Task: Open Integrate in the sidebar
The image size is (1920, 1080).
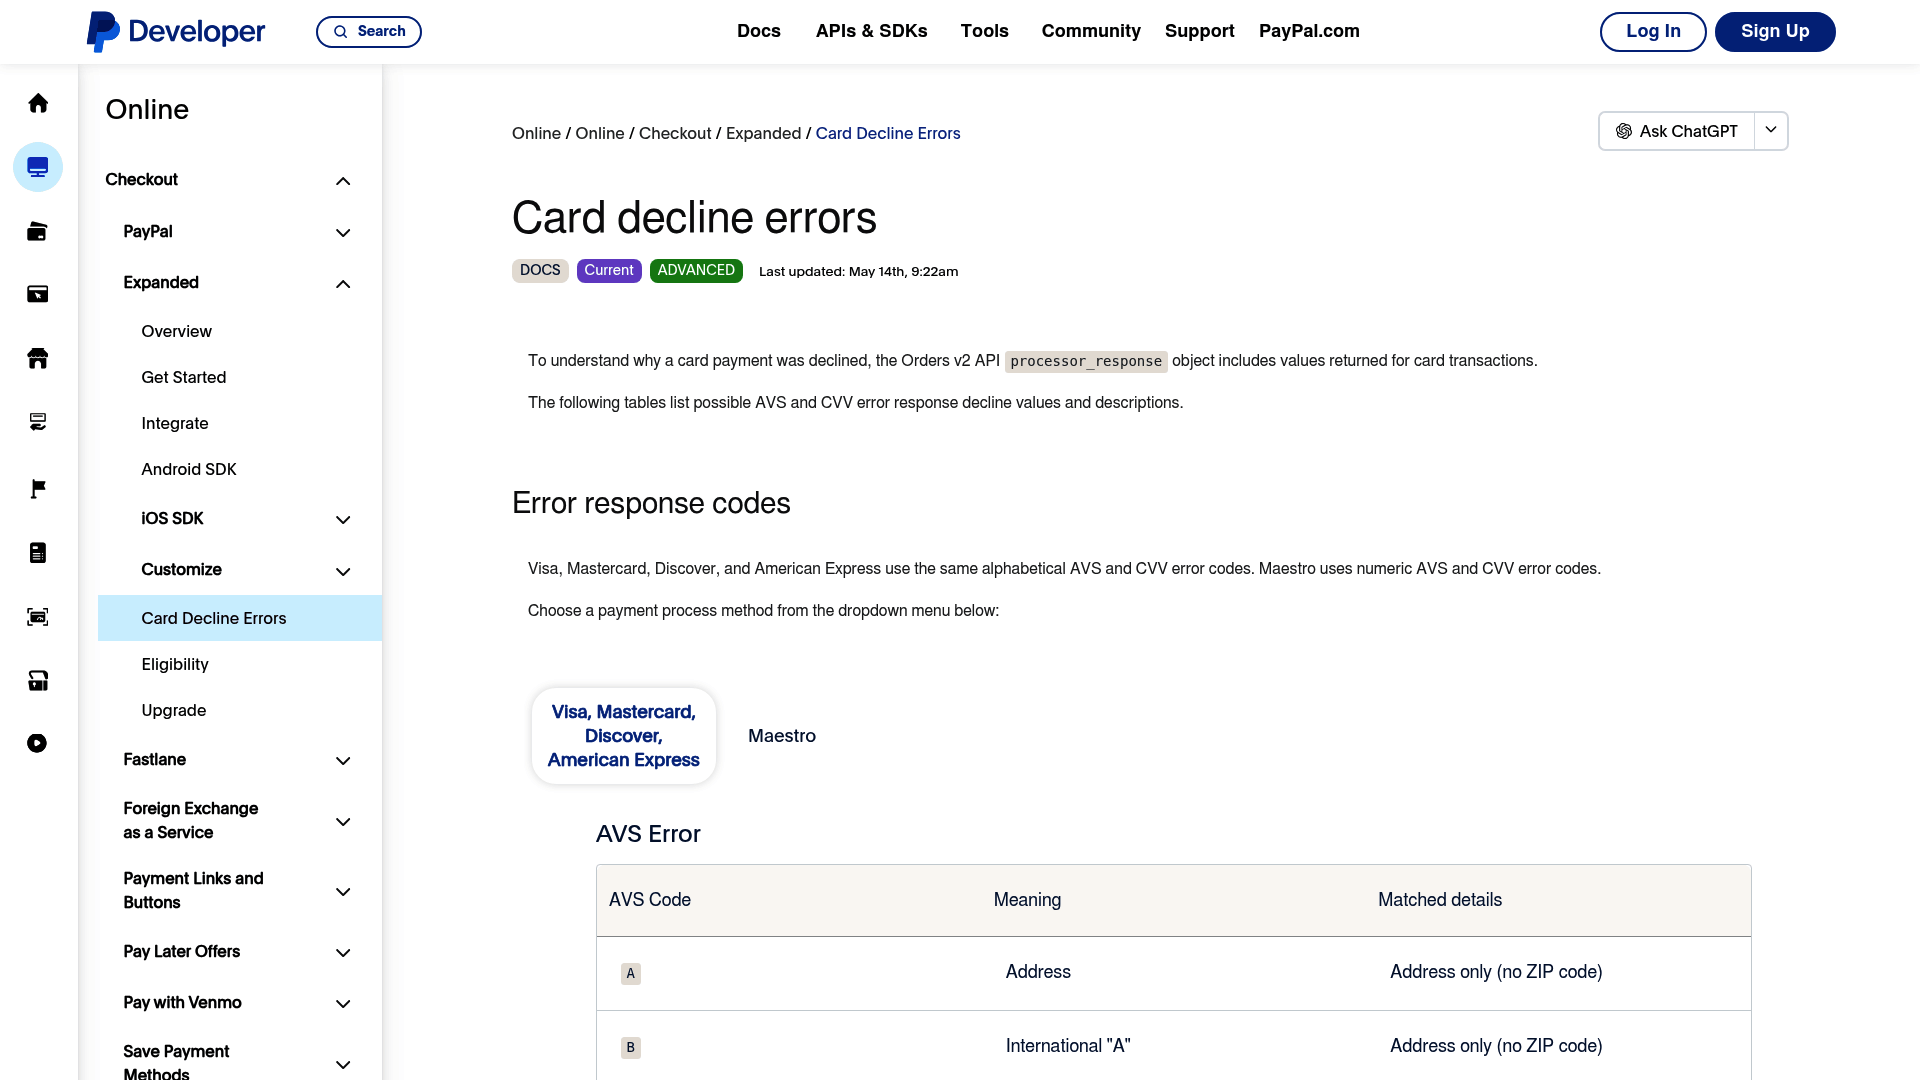Action: pyautogui.click(x=175, y=423)
